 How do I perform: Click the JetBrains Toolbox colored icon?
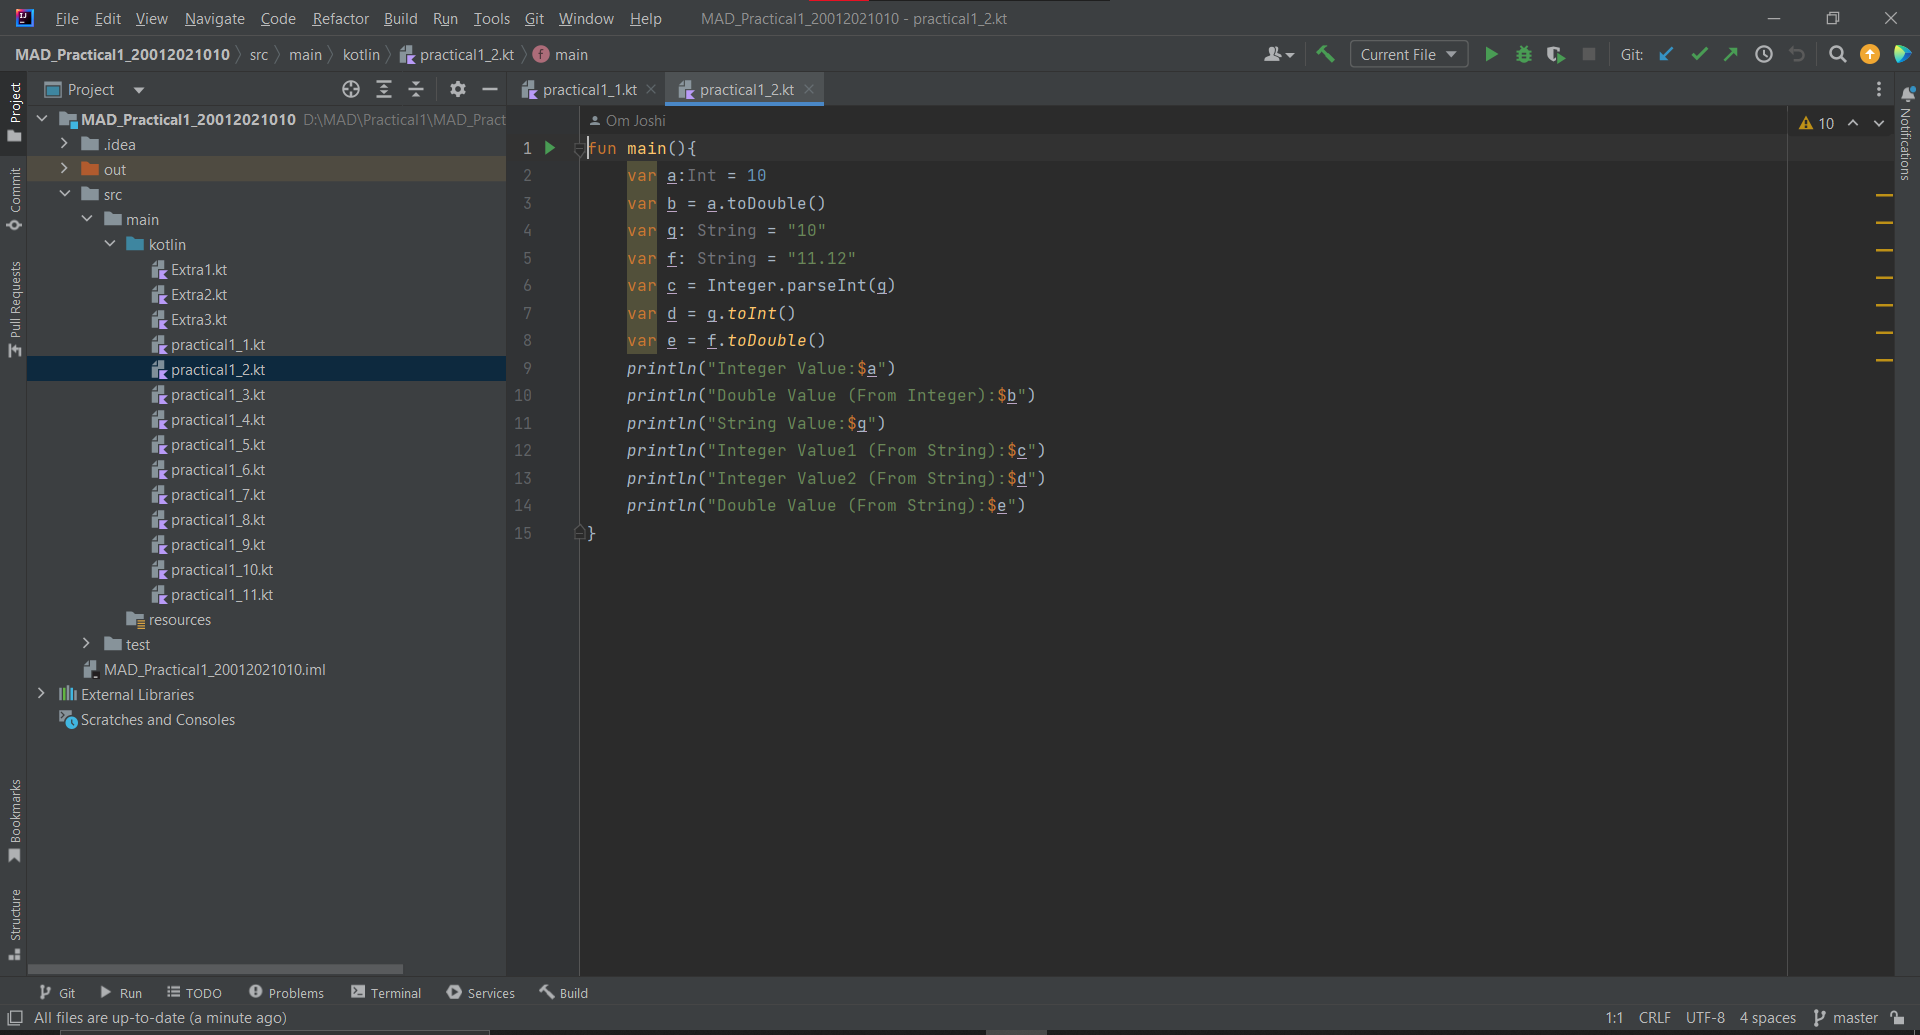coord(1902,54)
